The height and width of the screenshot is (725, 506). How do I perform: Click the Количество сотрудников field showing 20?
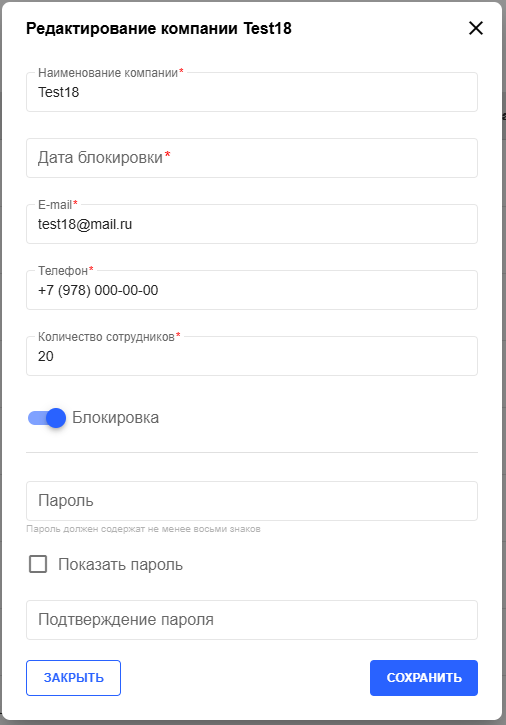(x=252, y=356)
